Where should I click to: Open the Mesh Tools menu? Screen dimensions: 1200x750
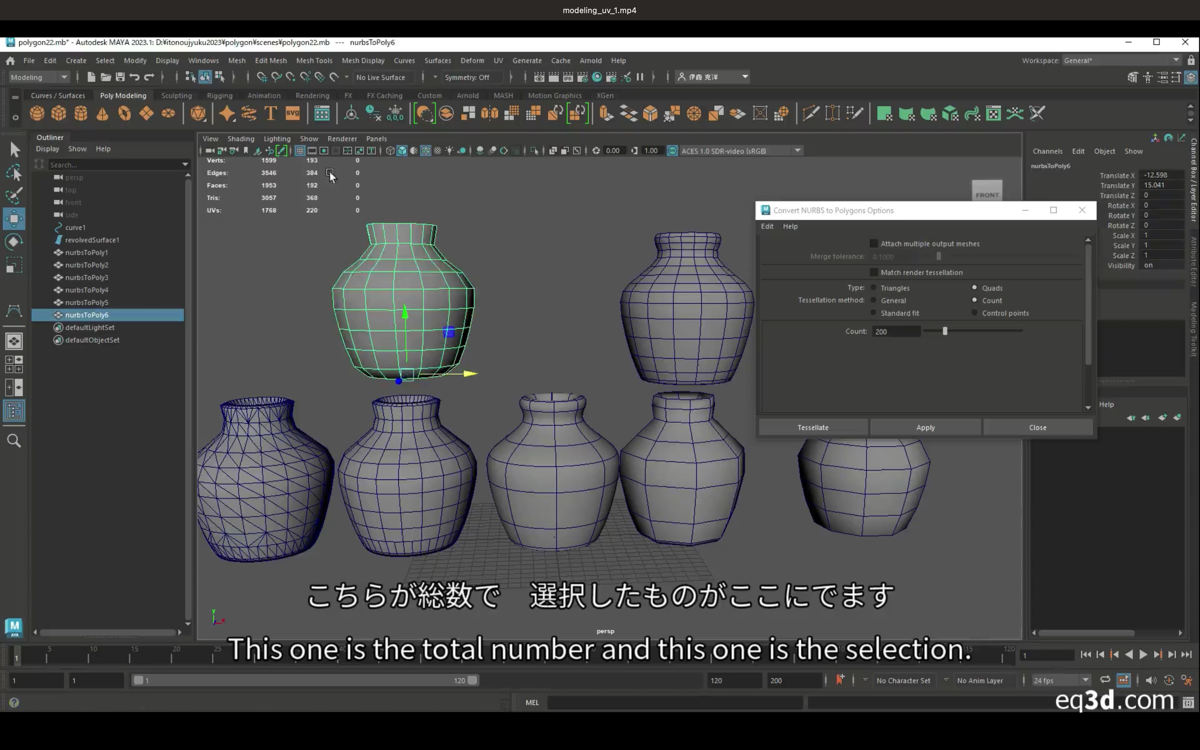(x=314, y=60)
